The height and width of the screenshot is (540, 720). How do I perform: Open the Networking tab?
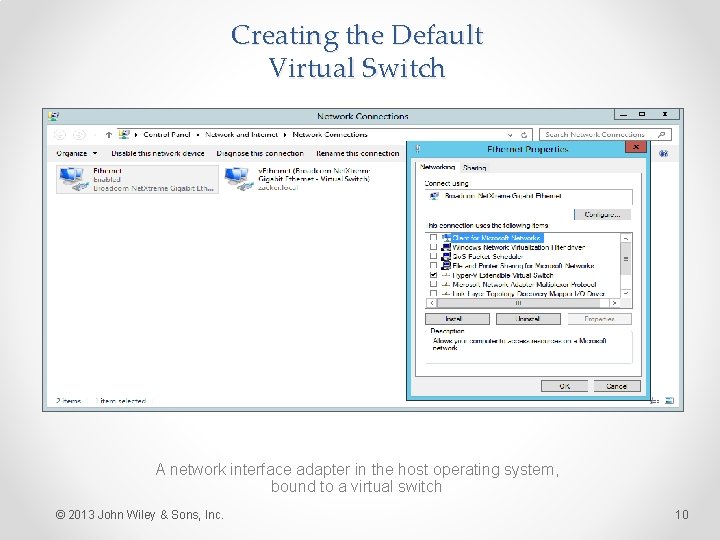click(x=437, y=167)
